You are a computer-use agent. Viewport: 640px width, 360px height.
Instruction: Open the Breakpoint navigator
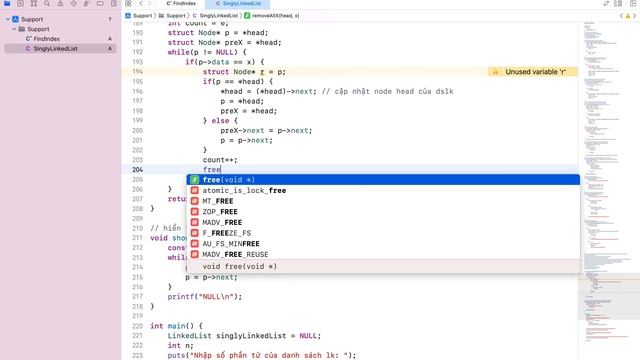[100, 3]
